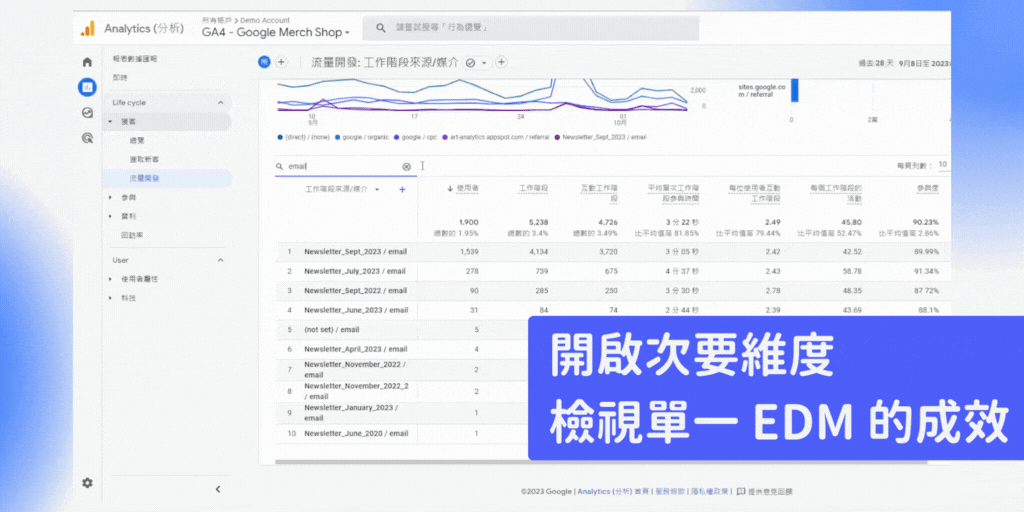
Task: Sort by the 互動工作階段 column header
Action: 600,193
